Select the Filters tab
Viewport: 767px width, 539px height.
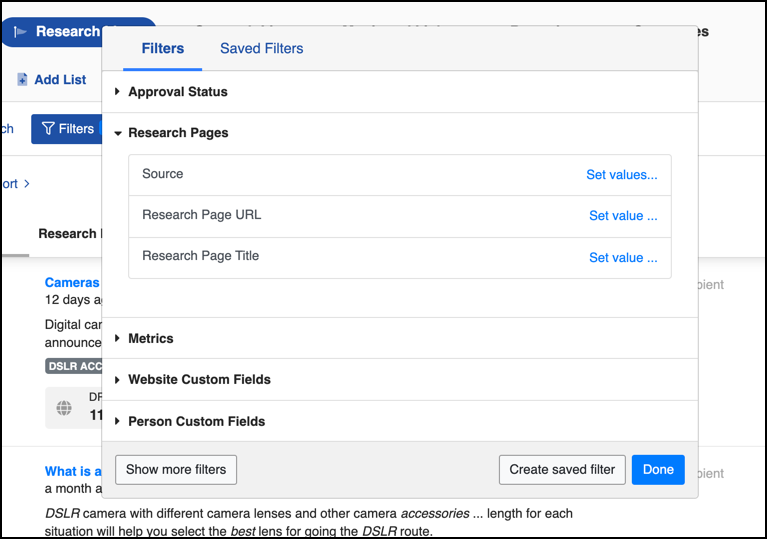pyautogui.click(x=162, y=48)
